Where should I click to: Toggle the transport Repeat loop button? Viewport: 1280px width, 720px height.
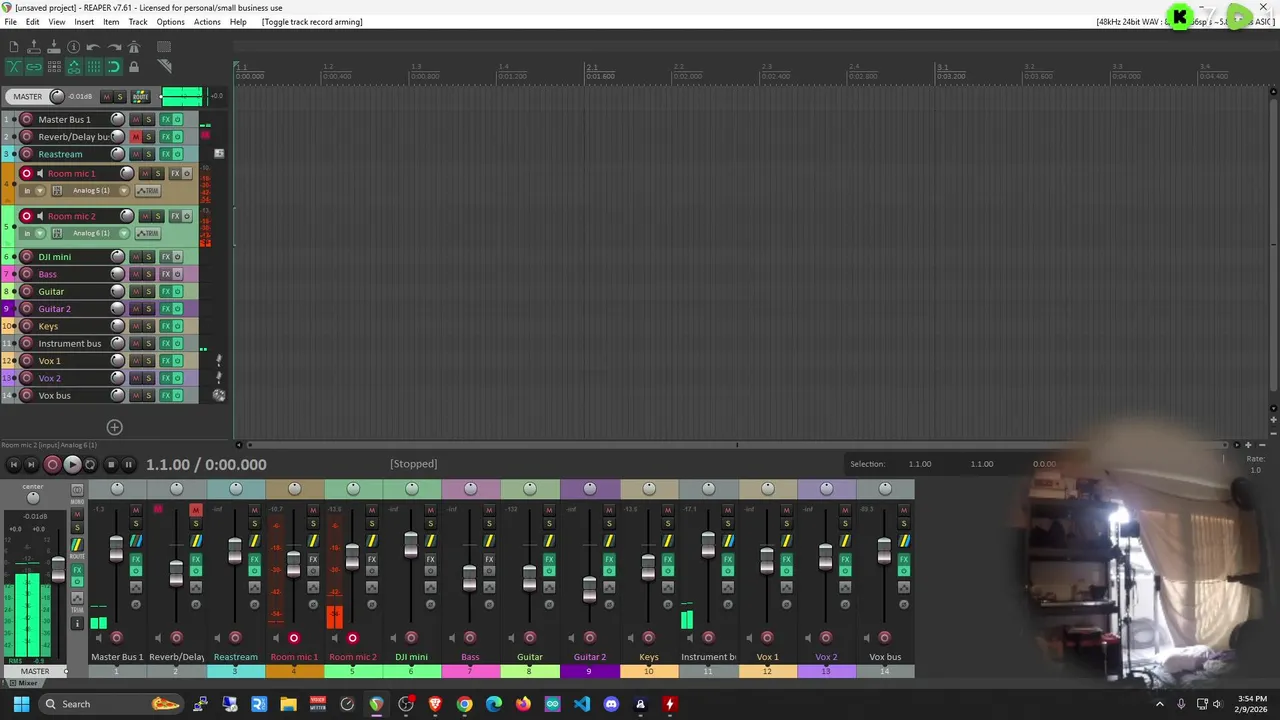(90, 465)
